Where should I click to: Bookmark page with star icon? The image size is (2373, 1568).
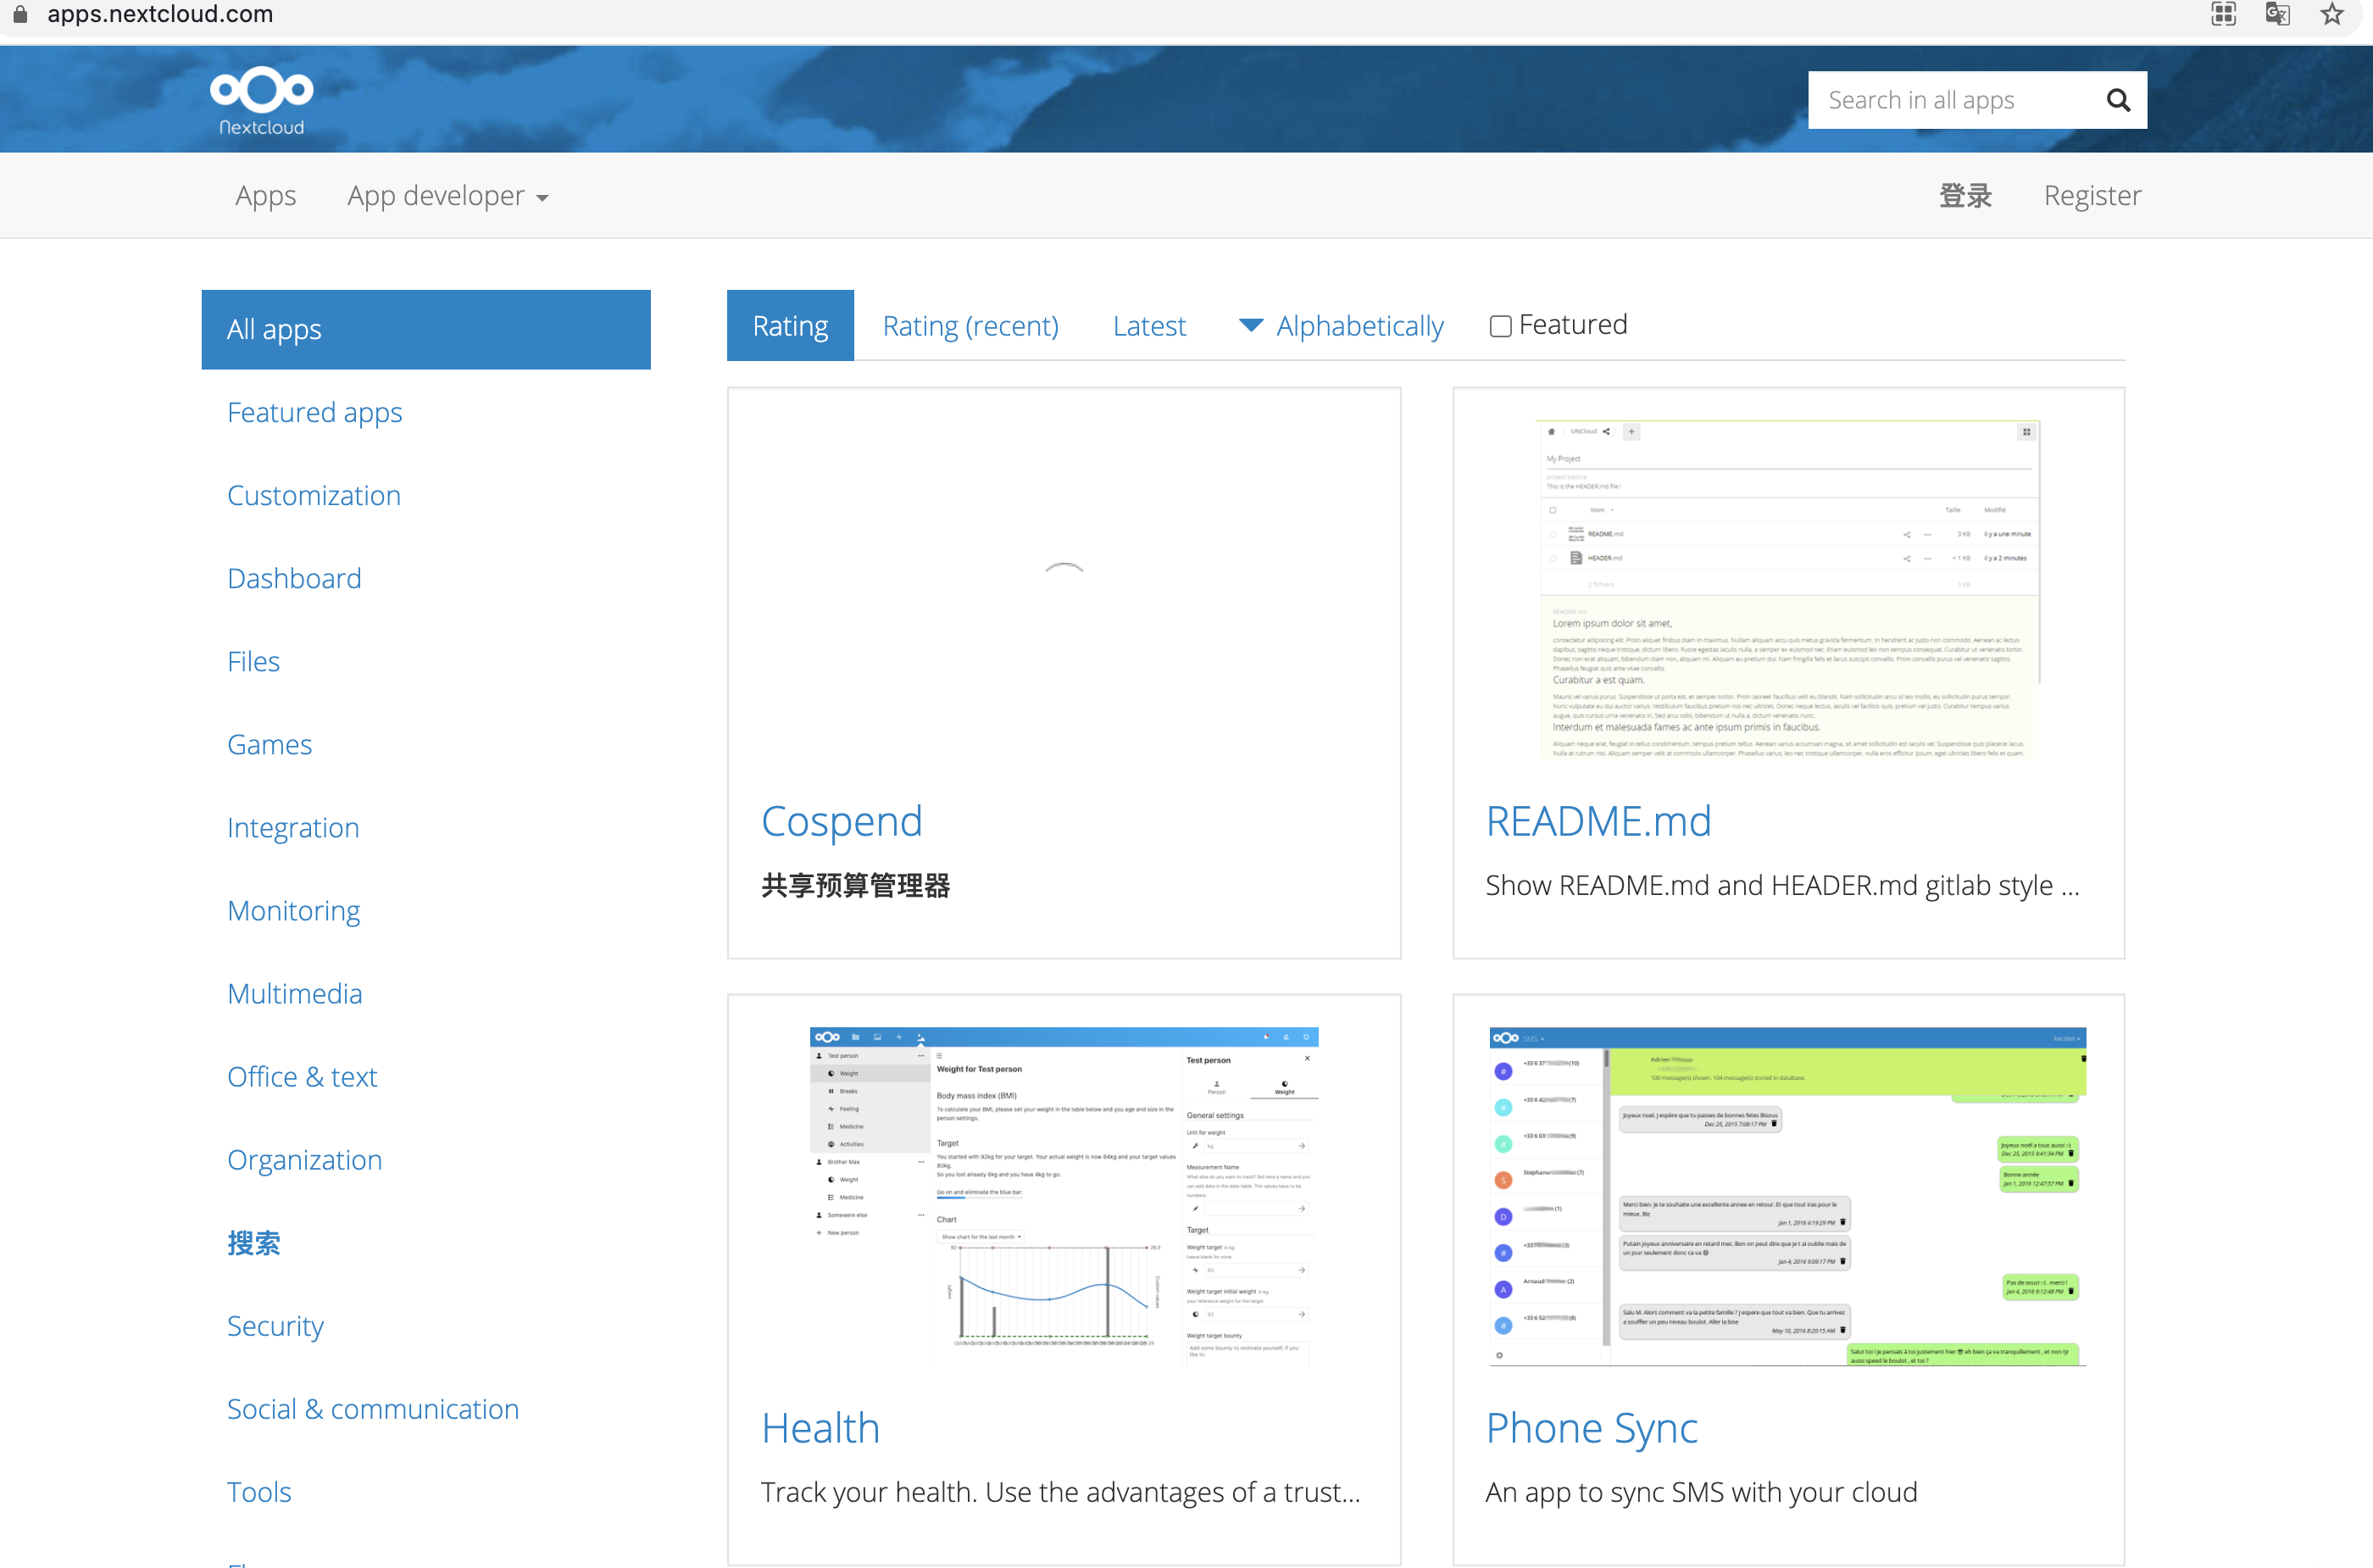point(2332,14)
